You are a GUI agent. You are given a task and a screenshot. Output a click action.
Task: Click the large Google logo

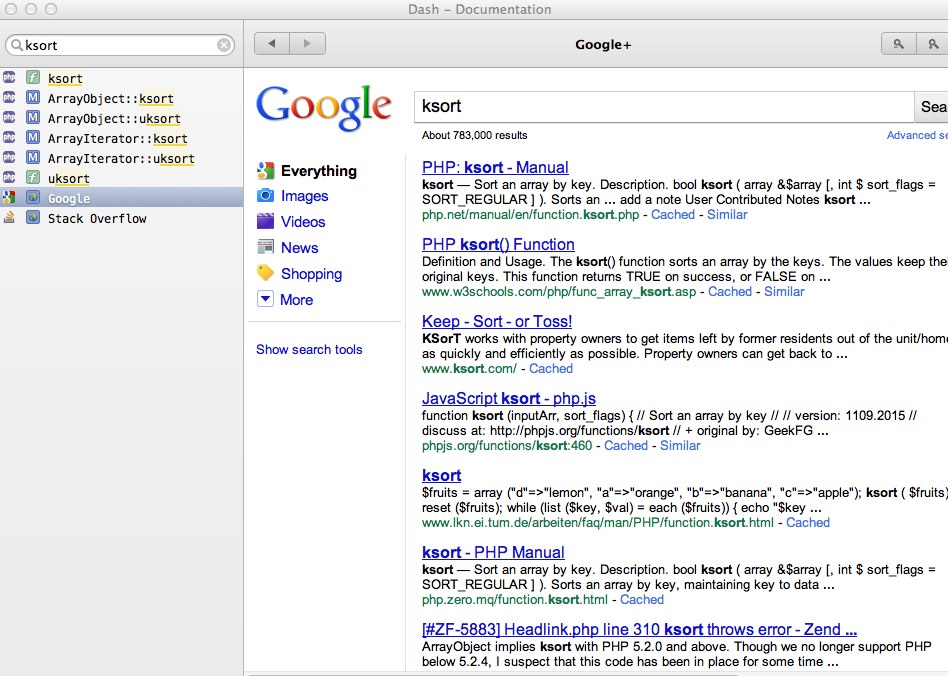coord(324,108)
